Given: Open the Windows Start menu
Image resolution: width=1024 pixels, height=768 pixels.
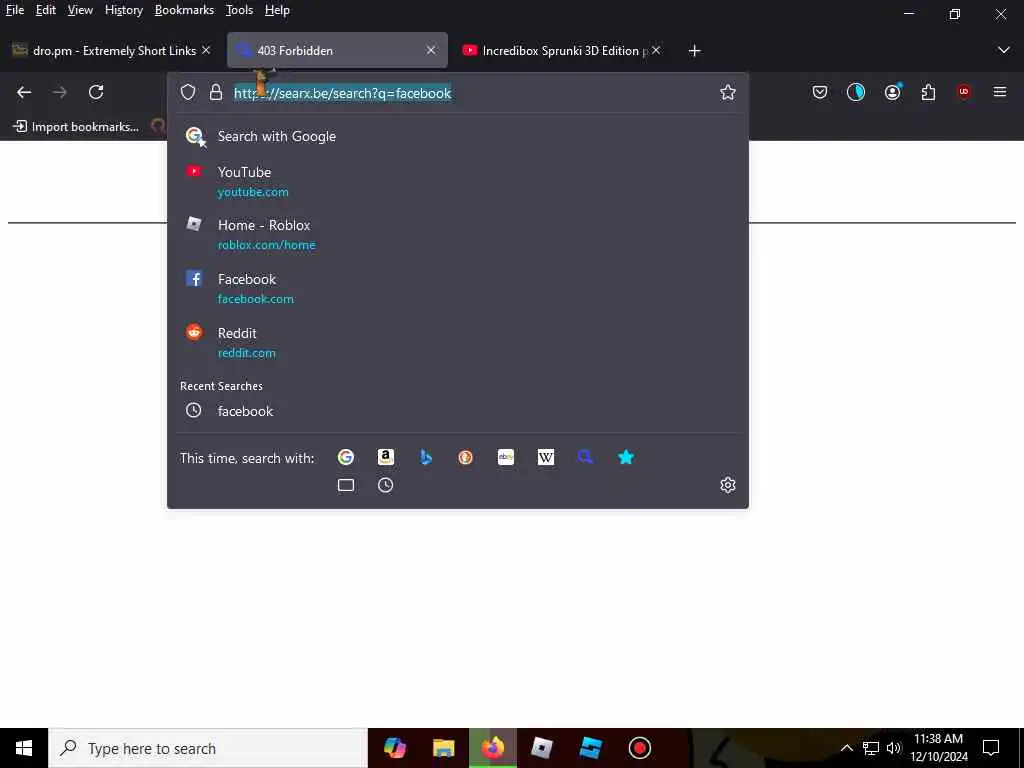Looking at the screenshot, I should (x=24, y=748).
